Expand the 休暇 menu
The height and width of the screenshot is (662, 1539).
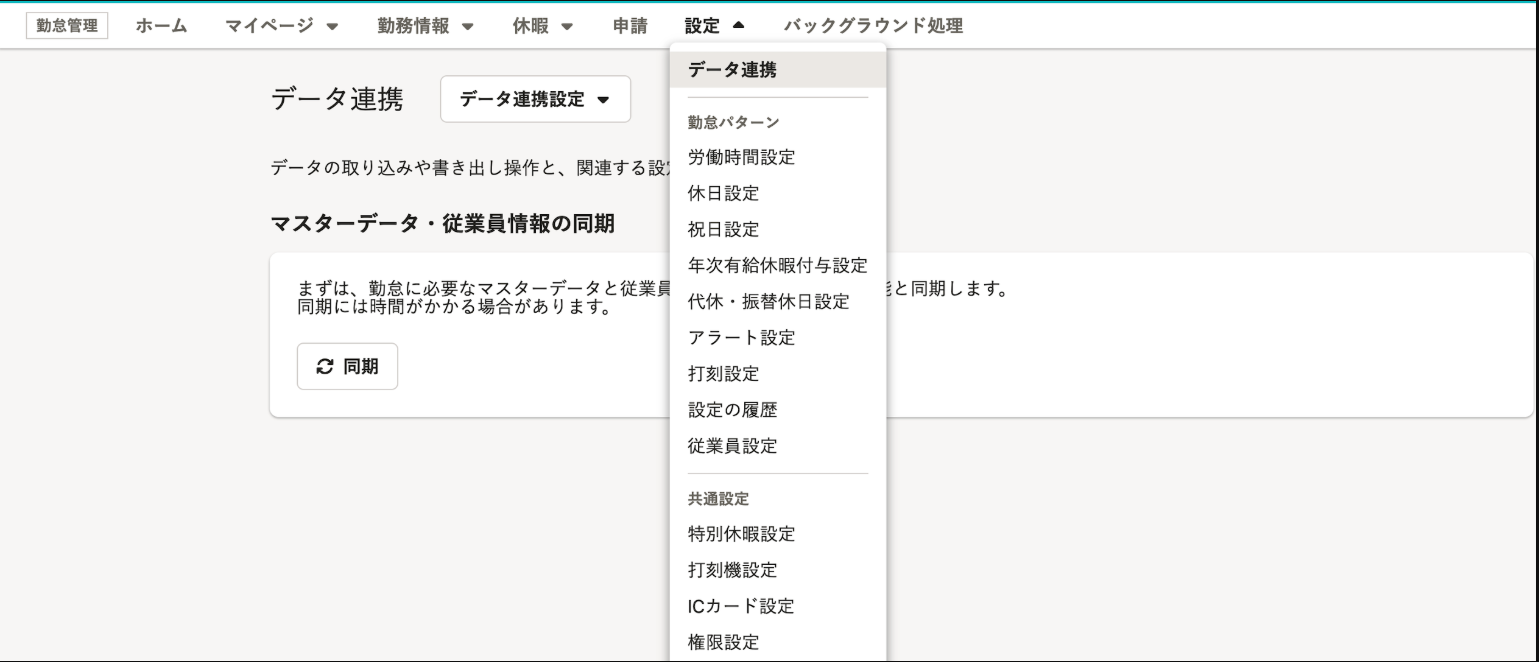click(541, 25)
